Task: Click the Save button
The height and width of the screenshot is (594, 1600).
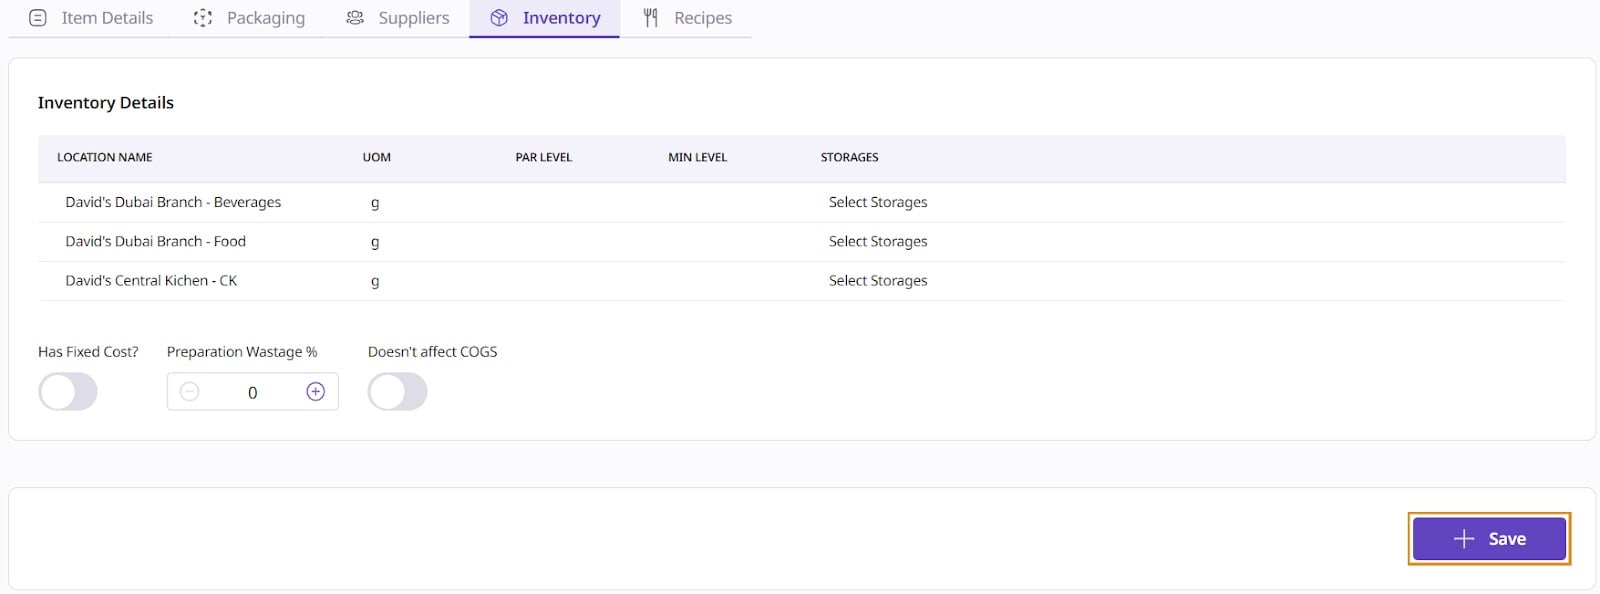Action: [1489, 539]
